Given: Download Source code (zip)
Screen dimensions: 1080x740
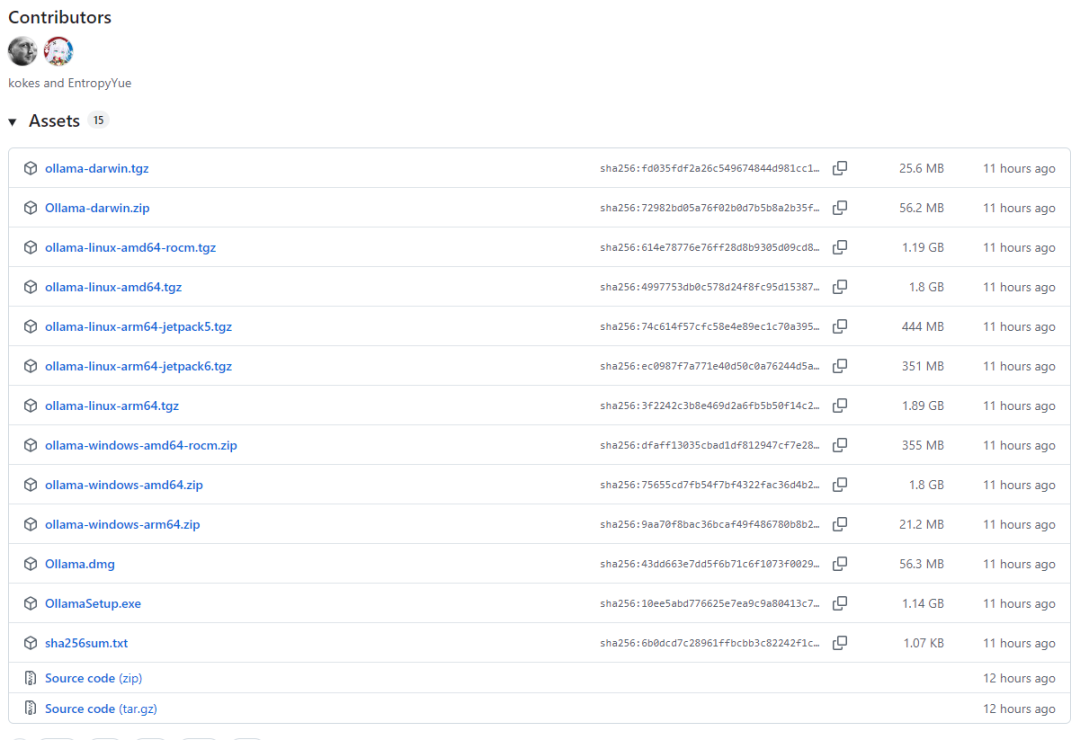Looking at the screenshot, I should (x=94, y=678).
